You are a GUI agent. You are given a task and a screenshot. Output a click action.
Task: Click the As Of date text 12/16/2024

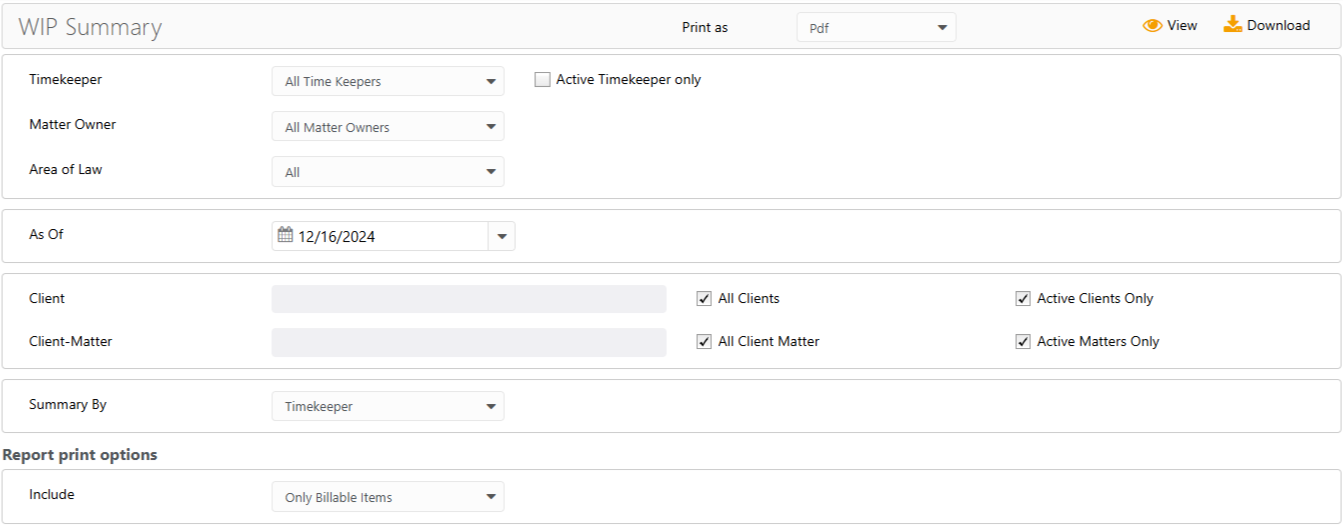pyautogui.click(x=337, y=238)
